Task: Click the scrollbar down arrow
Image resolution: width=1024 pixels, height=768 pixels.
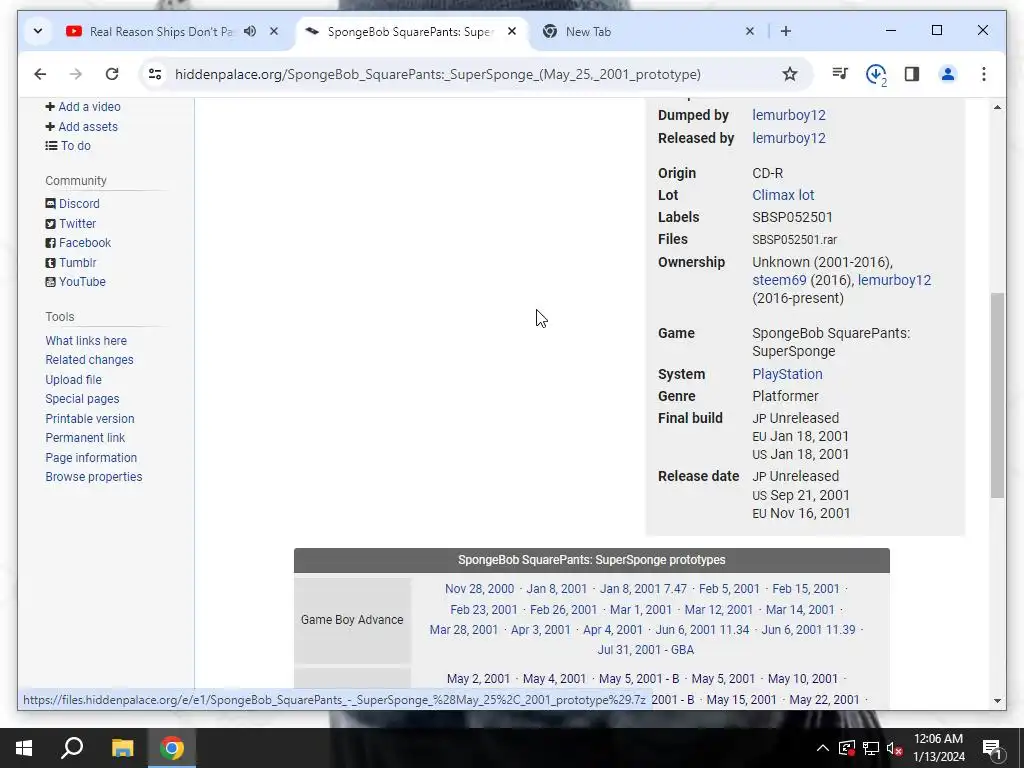Action: coord(997,701)
